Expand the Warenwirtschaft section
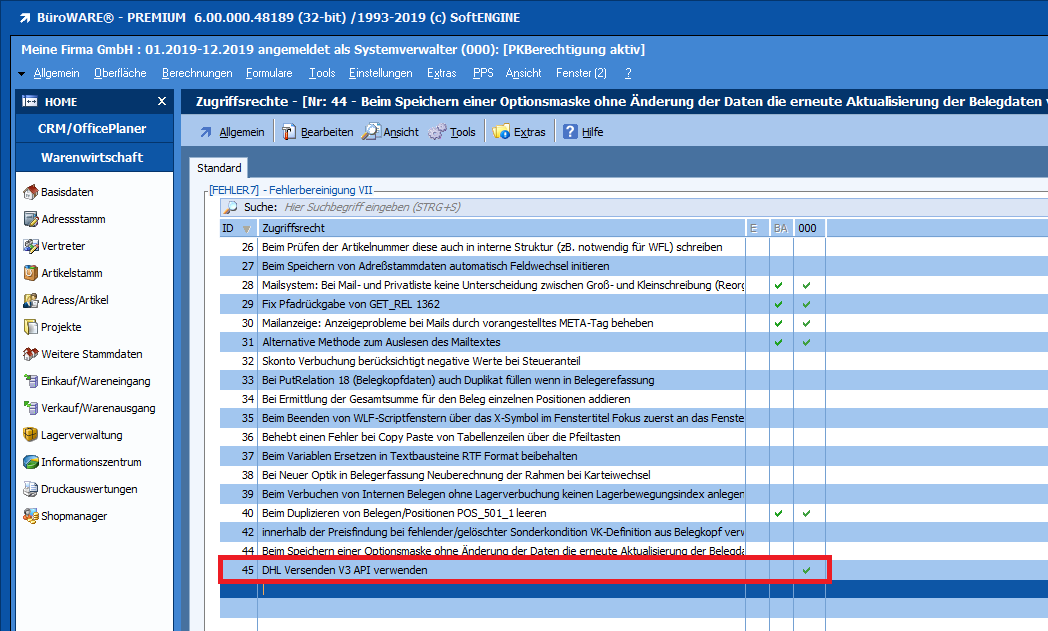The height and width of the screenshot is (631, 1048). point(91,157)
